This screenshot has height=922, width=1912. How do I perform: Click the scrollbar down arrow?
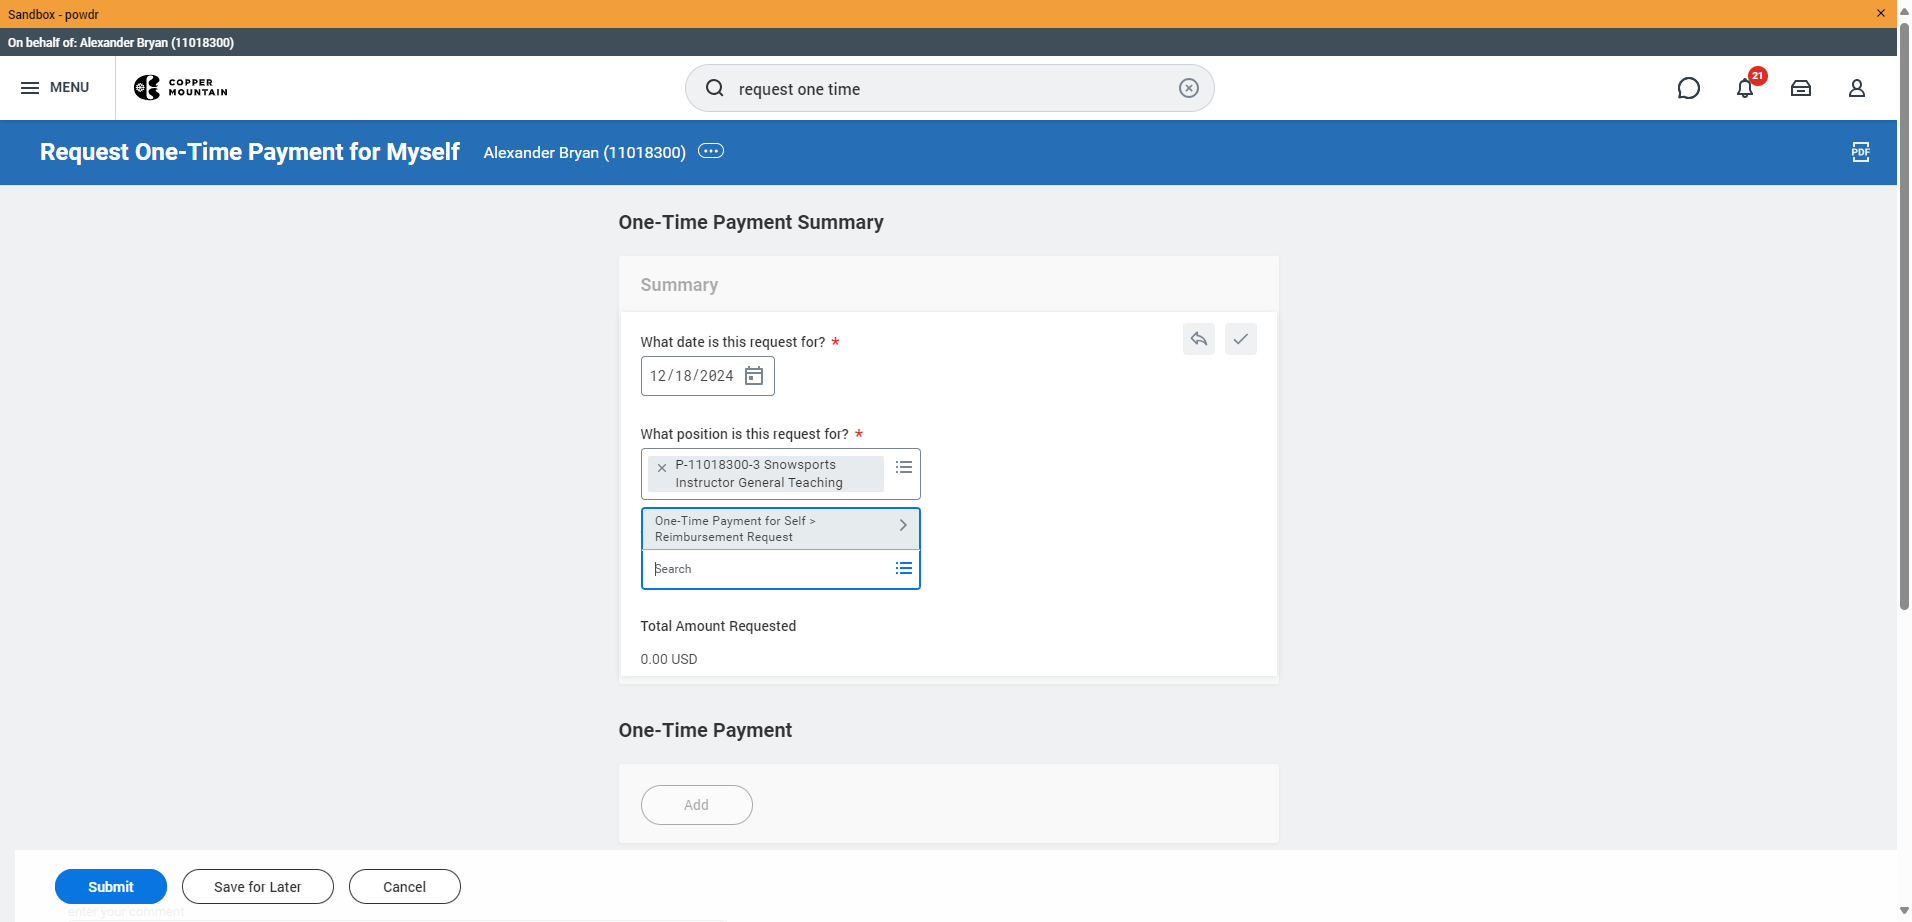[x=1904, y=911]
